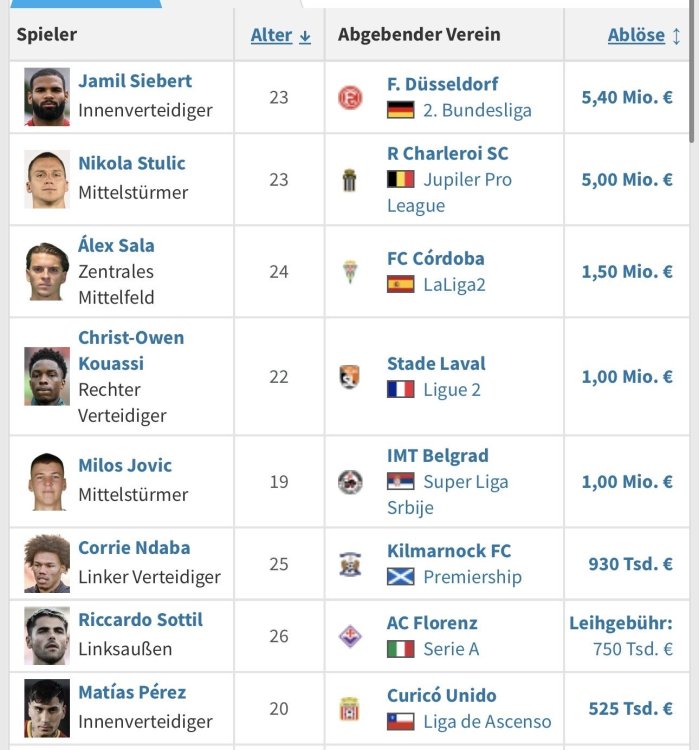Click the Stade Laval club crest

(x=349, y=377)
